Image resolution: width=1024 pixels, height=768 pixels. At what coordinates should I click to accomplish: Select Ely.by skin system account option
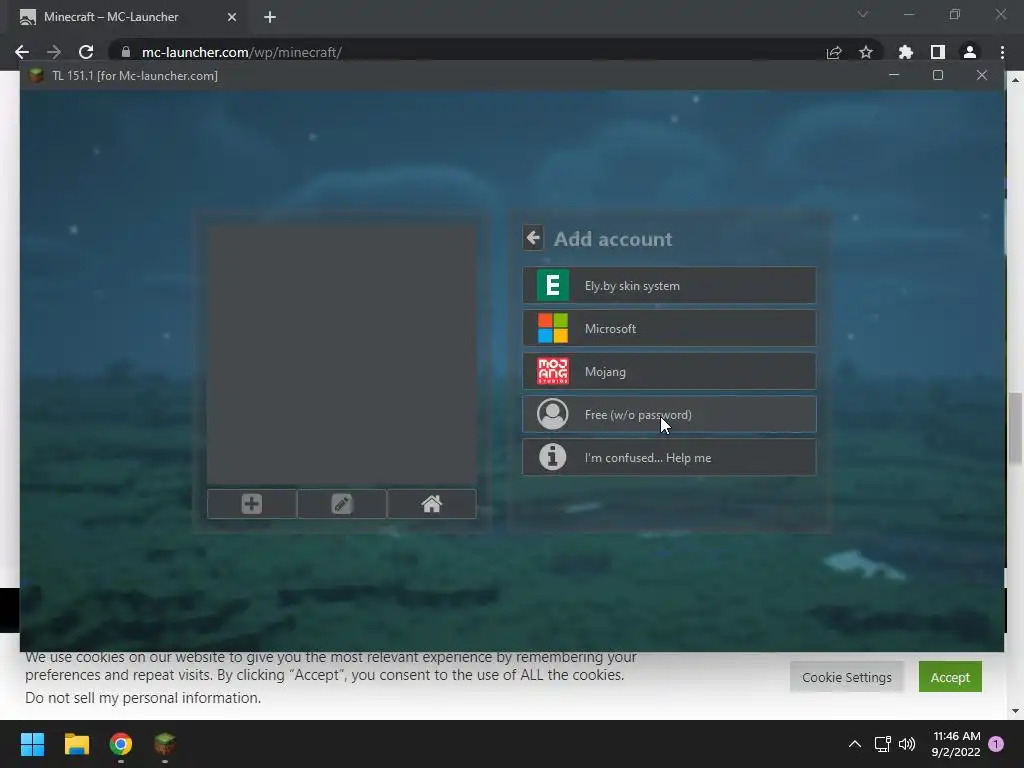click(x=669, y=285)
